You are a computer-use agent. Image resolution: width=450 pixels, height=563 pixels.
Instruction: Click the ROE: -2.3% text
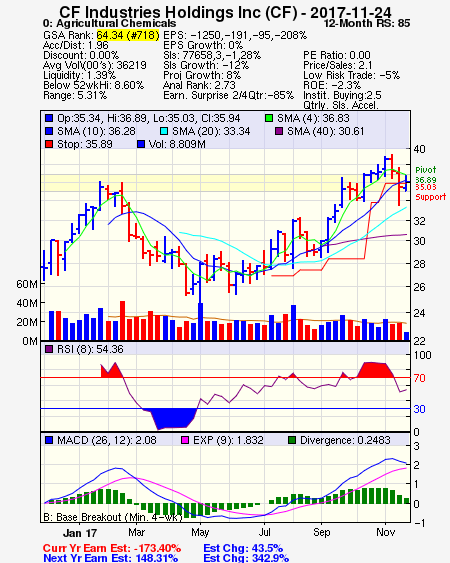point(332,85)
